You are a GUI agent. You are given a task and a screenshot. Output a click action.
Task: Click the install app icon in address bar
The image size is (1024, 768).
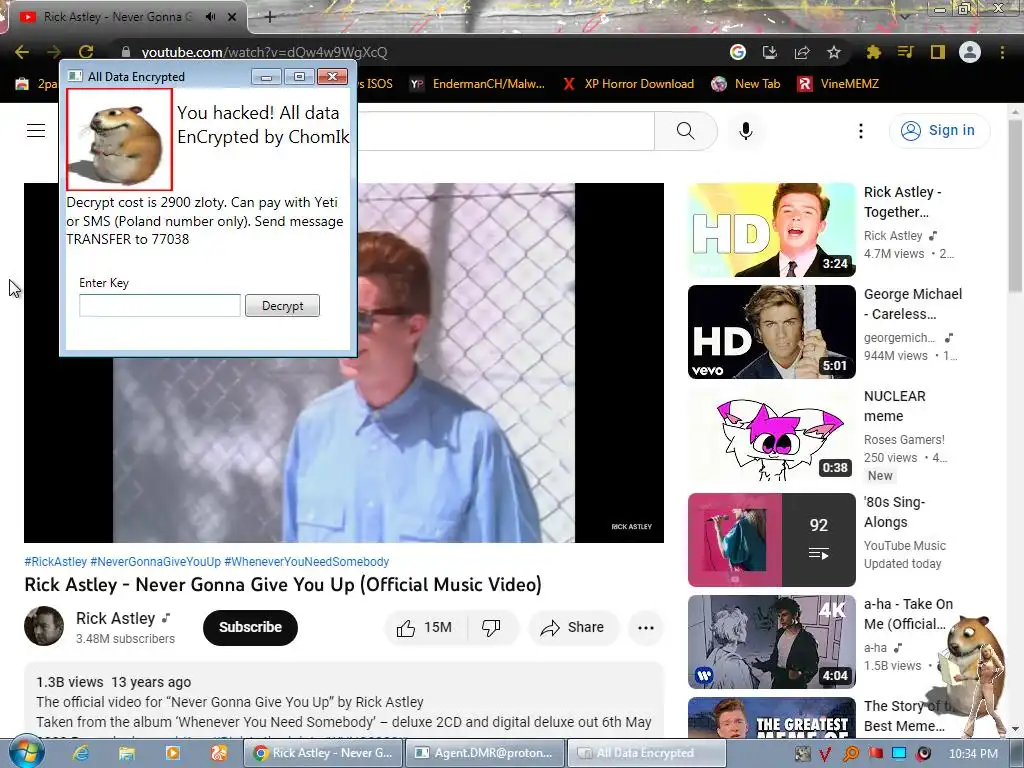[769, 52]
